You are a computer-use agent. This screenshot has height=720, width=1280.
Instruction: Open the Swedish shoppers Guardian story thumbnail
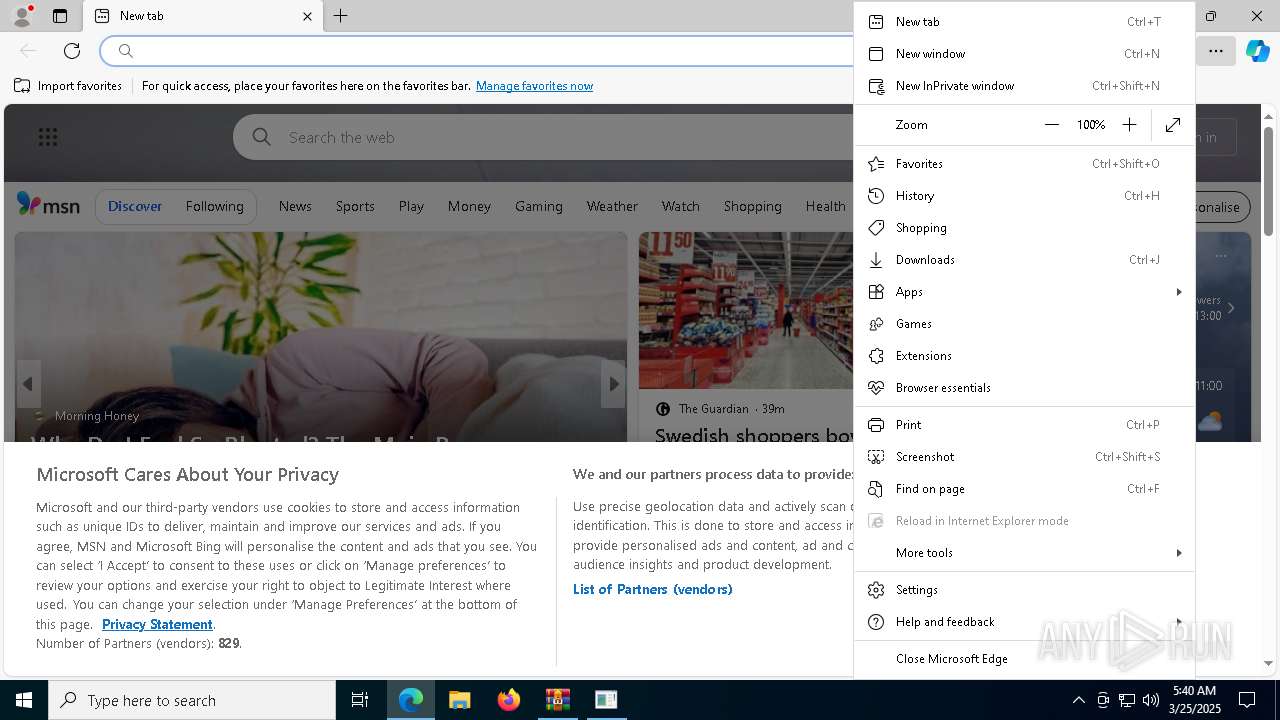click(746, 310)
